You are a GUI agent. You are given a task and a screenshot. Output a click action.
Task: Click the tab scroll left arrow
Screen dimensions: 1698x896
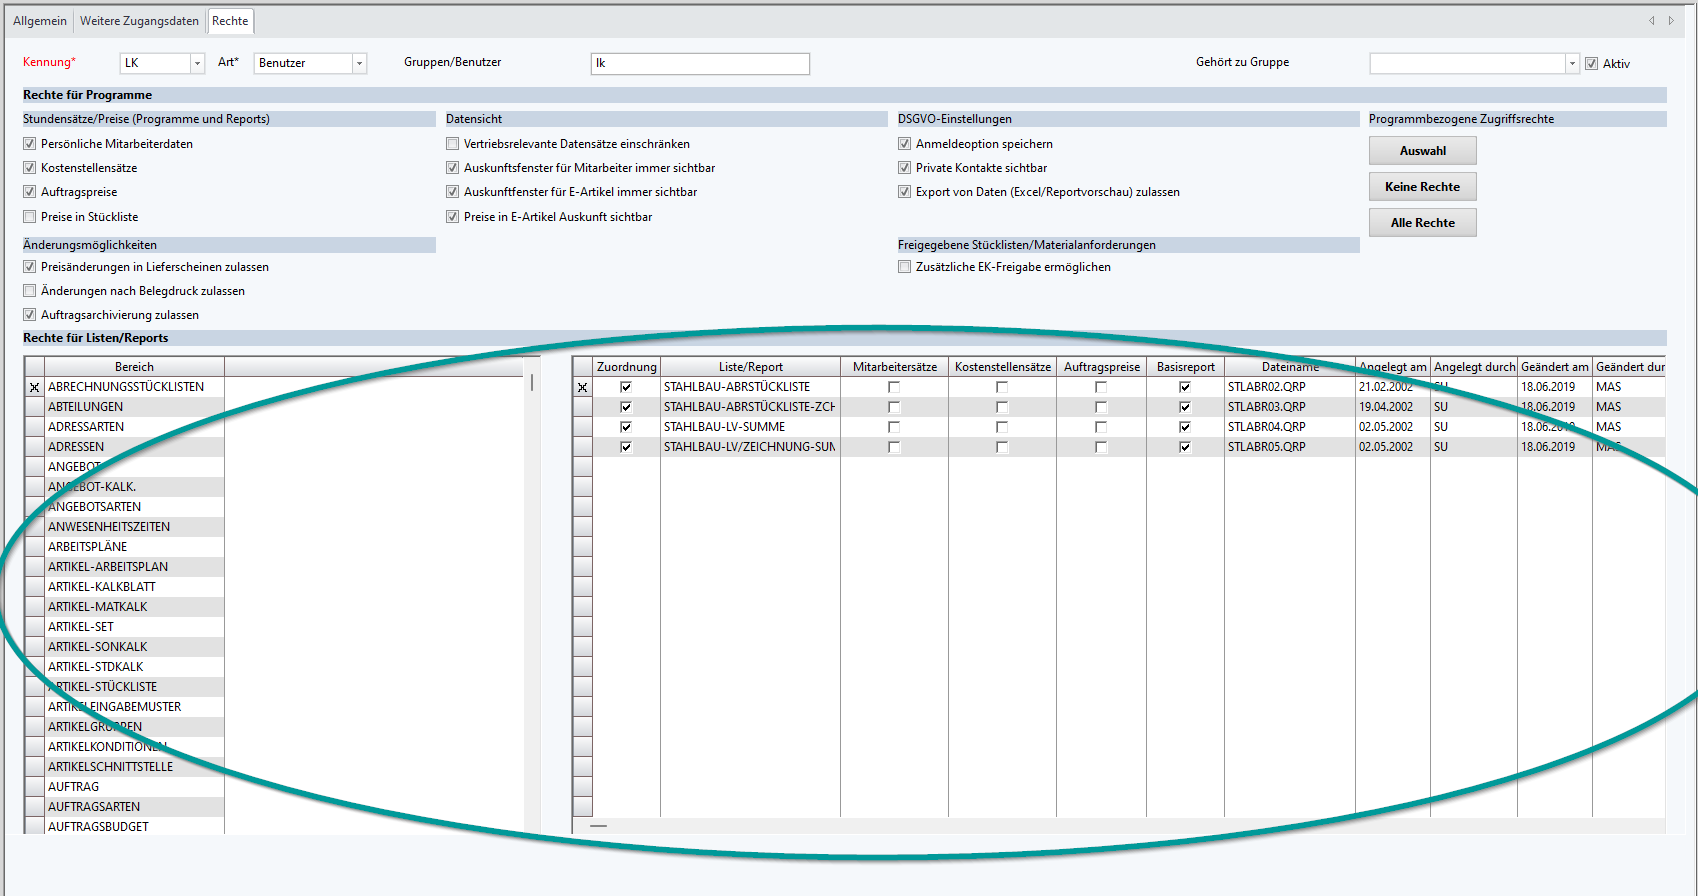(1652, 21)
